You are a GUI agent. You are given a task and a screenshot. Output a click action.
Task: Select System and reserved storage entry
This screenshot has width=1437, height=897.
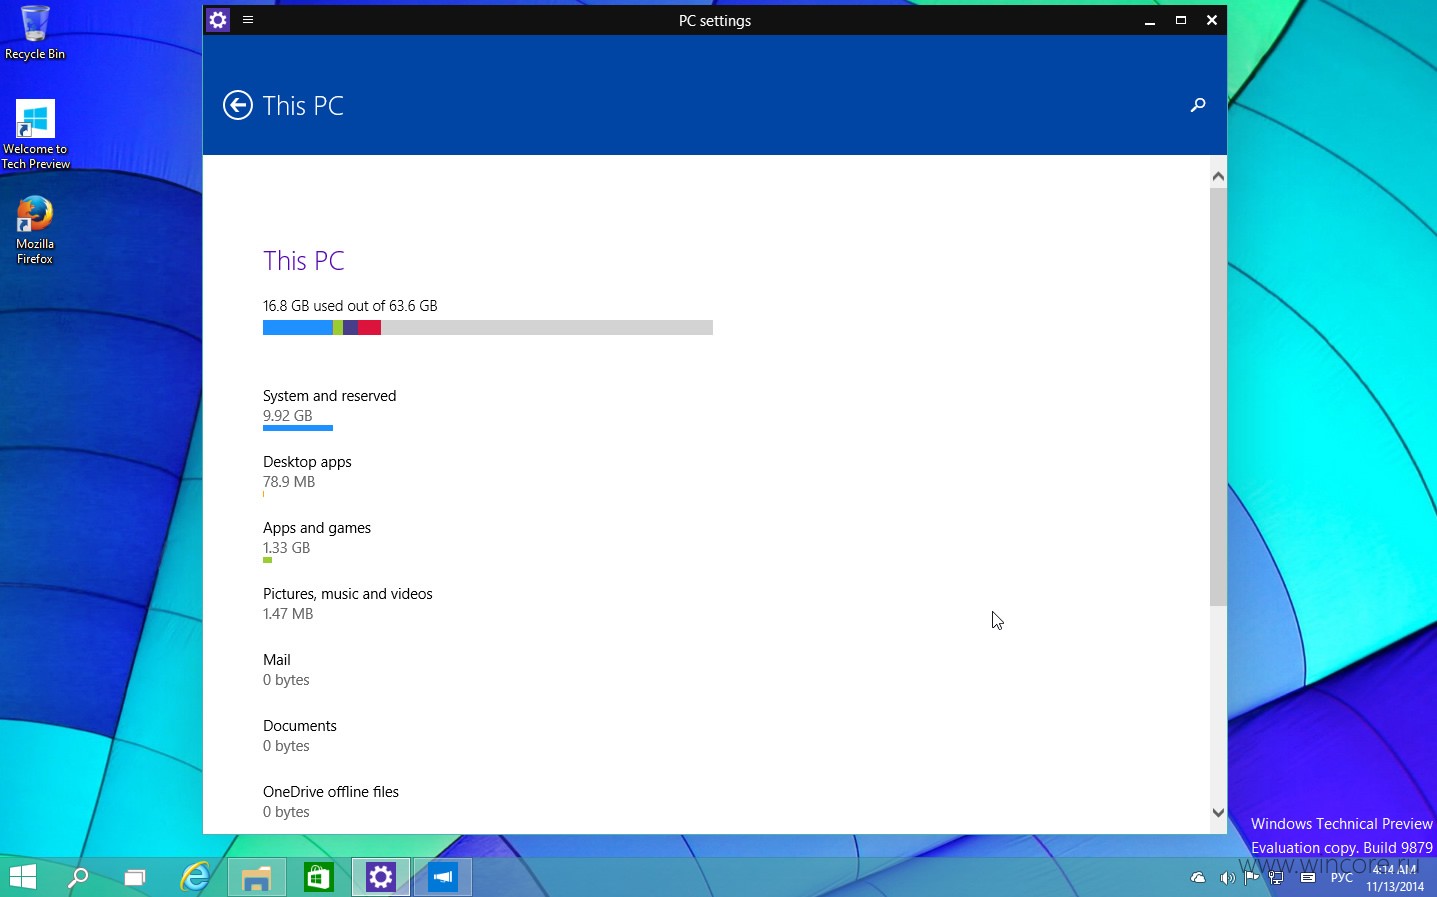tap(329, 410)
